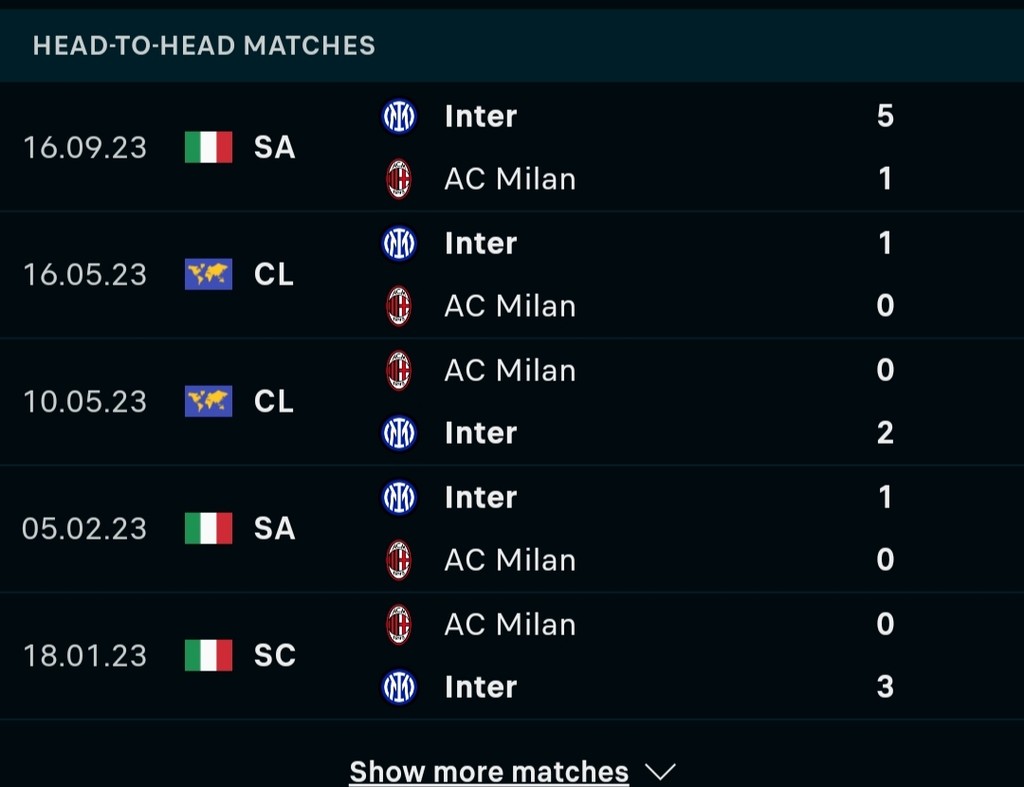Click the Show more matches link
The image size is (1024, 787).
click(x=489, y=772)
